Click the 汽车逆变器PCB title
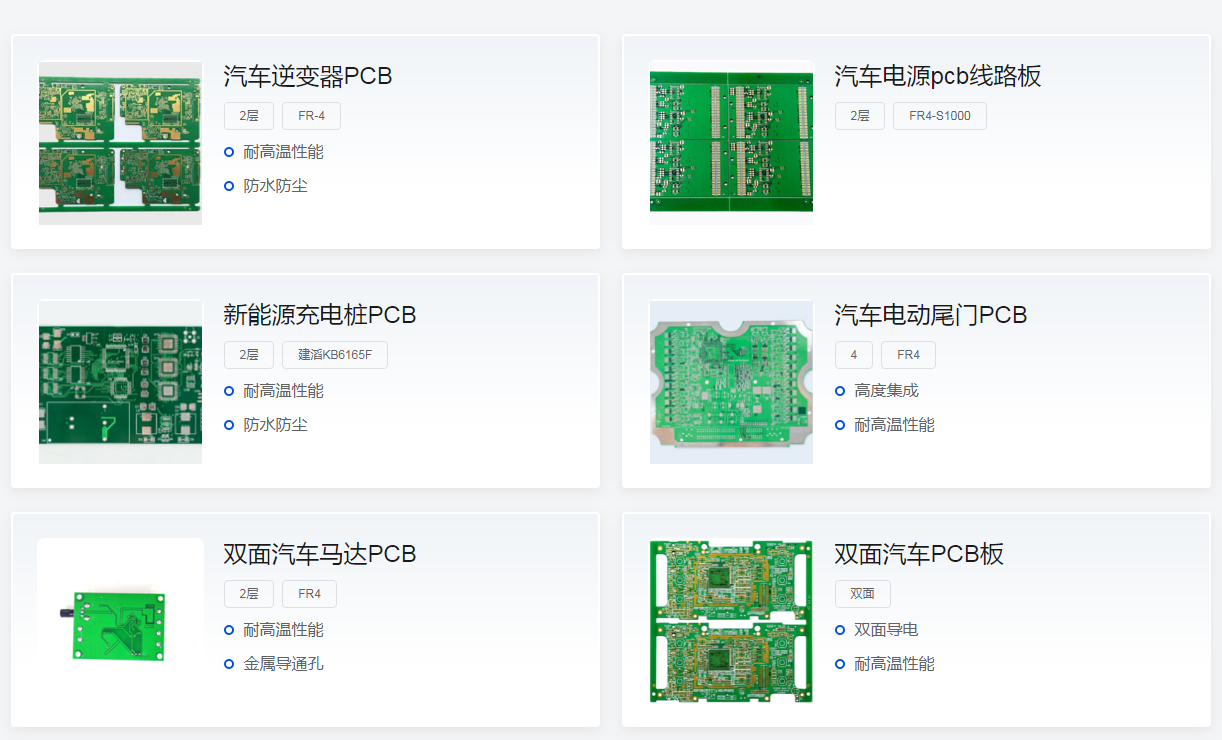Screen dimensions: 1222x740 click(x=308, y=76)
